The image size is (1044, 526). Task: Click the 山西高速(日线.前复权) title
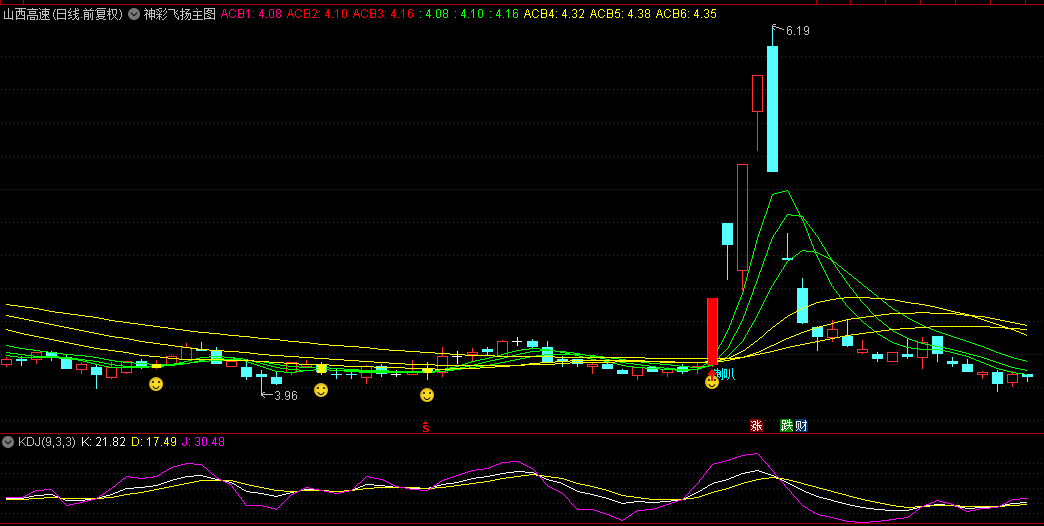(x=63, y=13)
